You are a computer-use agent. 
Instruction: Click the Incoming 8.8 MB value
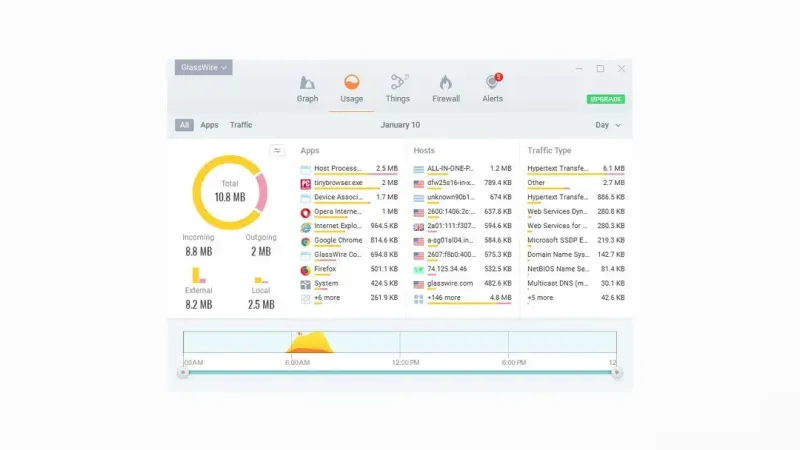coord(198,252)
